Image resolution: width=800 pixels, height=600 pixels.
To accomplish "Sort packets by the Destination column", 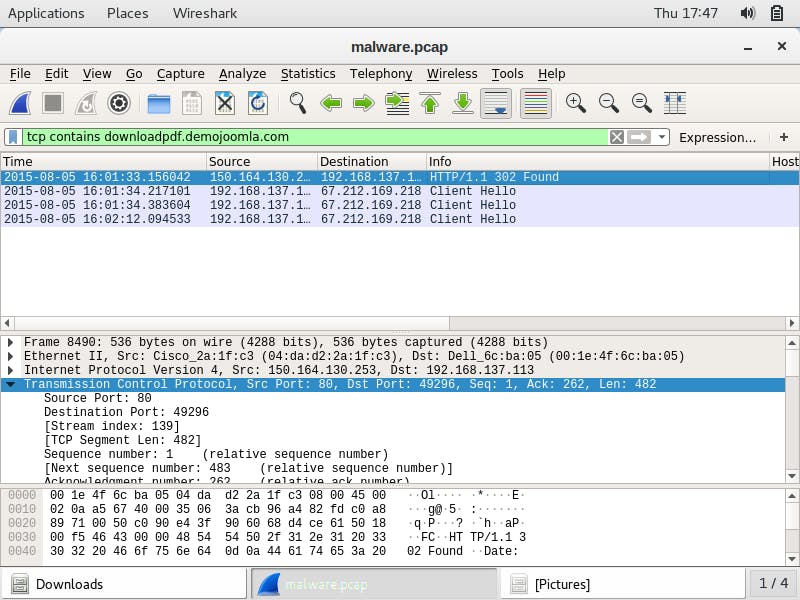I will (371, 162).
